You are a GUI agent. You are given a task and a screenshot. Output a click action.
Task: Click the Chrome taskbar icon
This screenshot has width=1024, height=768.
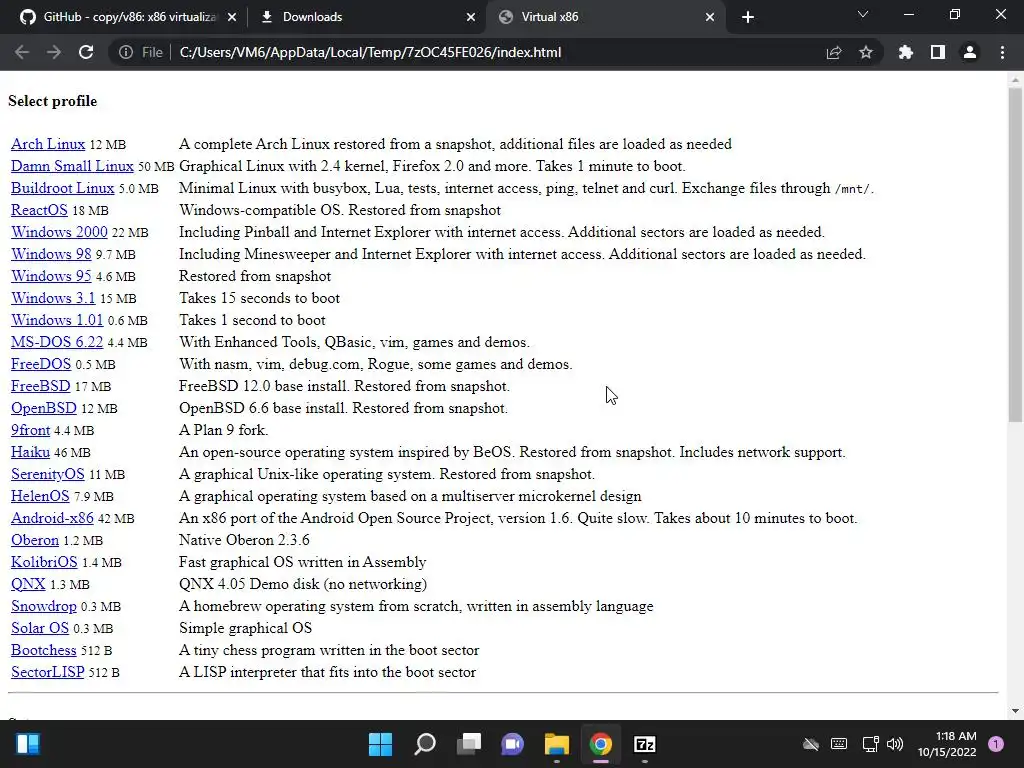click(x=601, y=744)
